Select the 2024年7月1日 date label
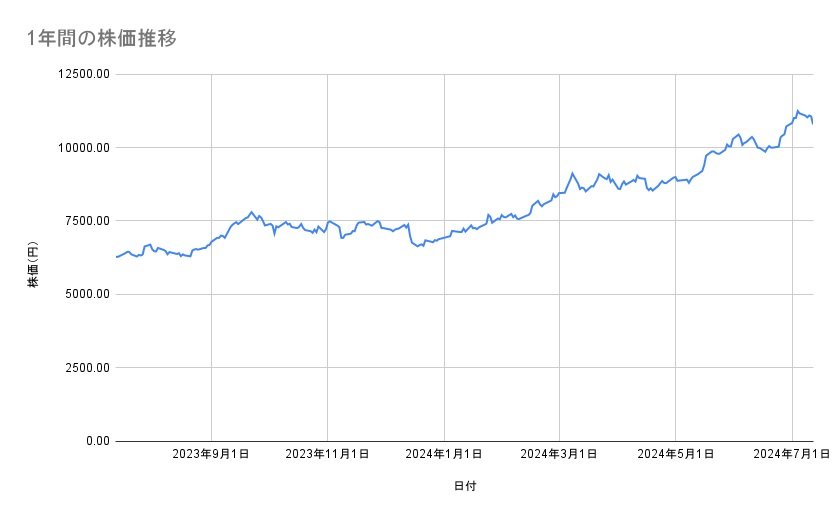Screen dimensions: 839x519 791,454
